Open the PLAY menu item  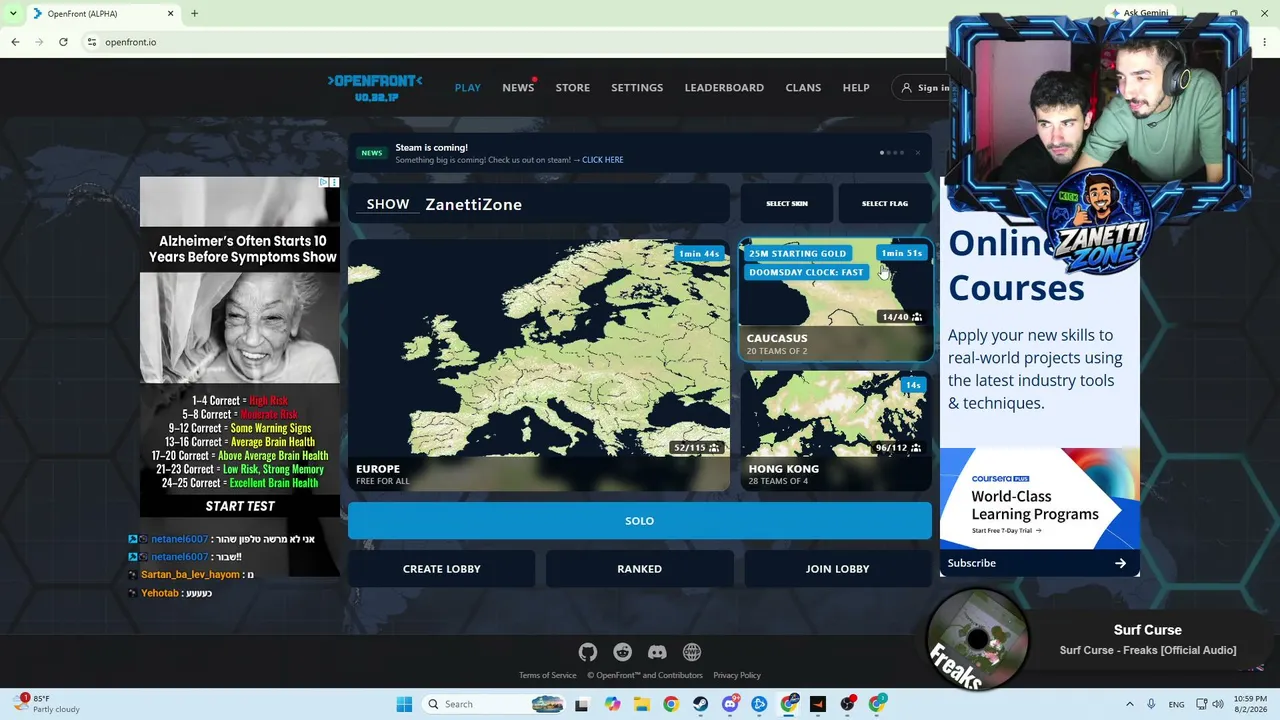click(x=467, y=88)
